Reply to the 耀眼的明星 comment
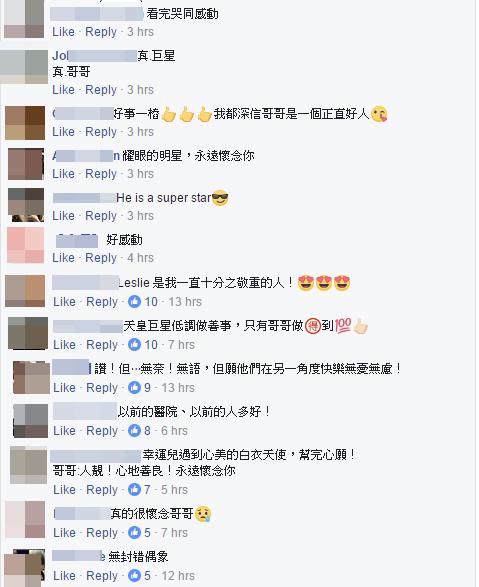The width and height of the screenshot is (479, 587). tap(101, 174)
